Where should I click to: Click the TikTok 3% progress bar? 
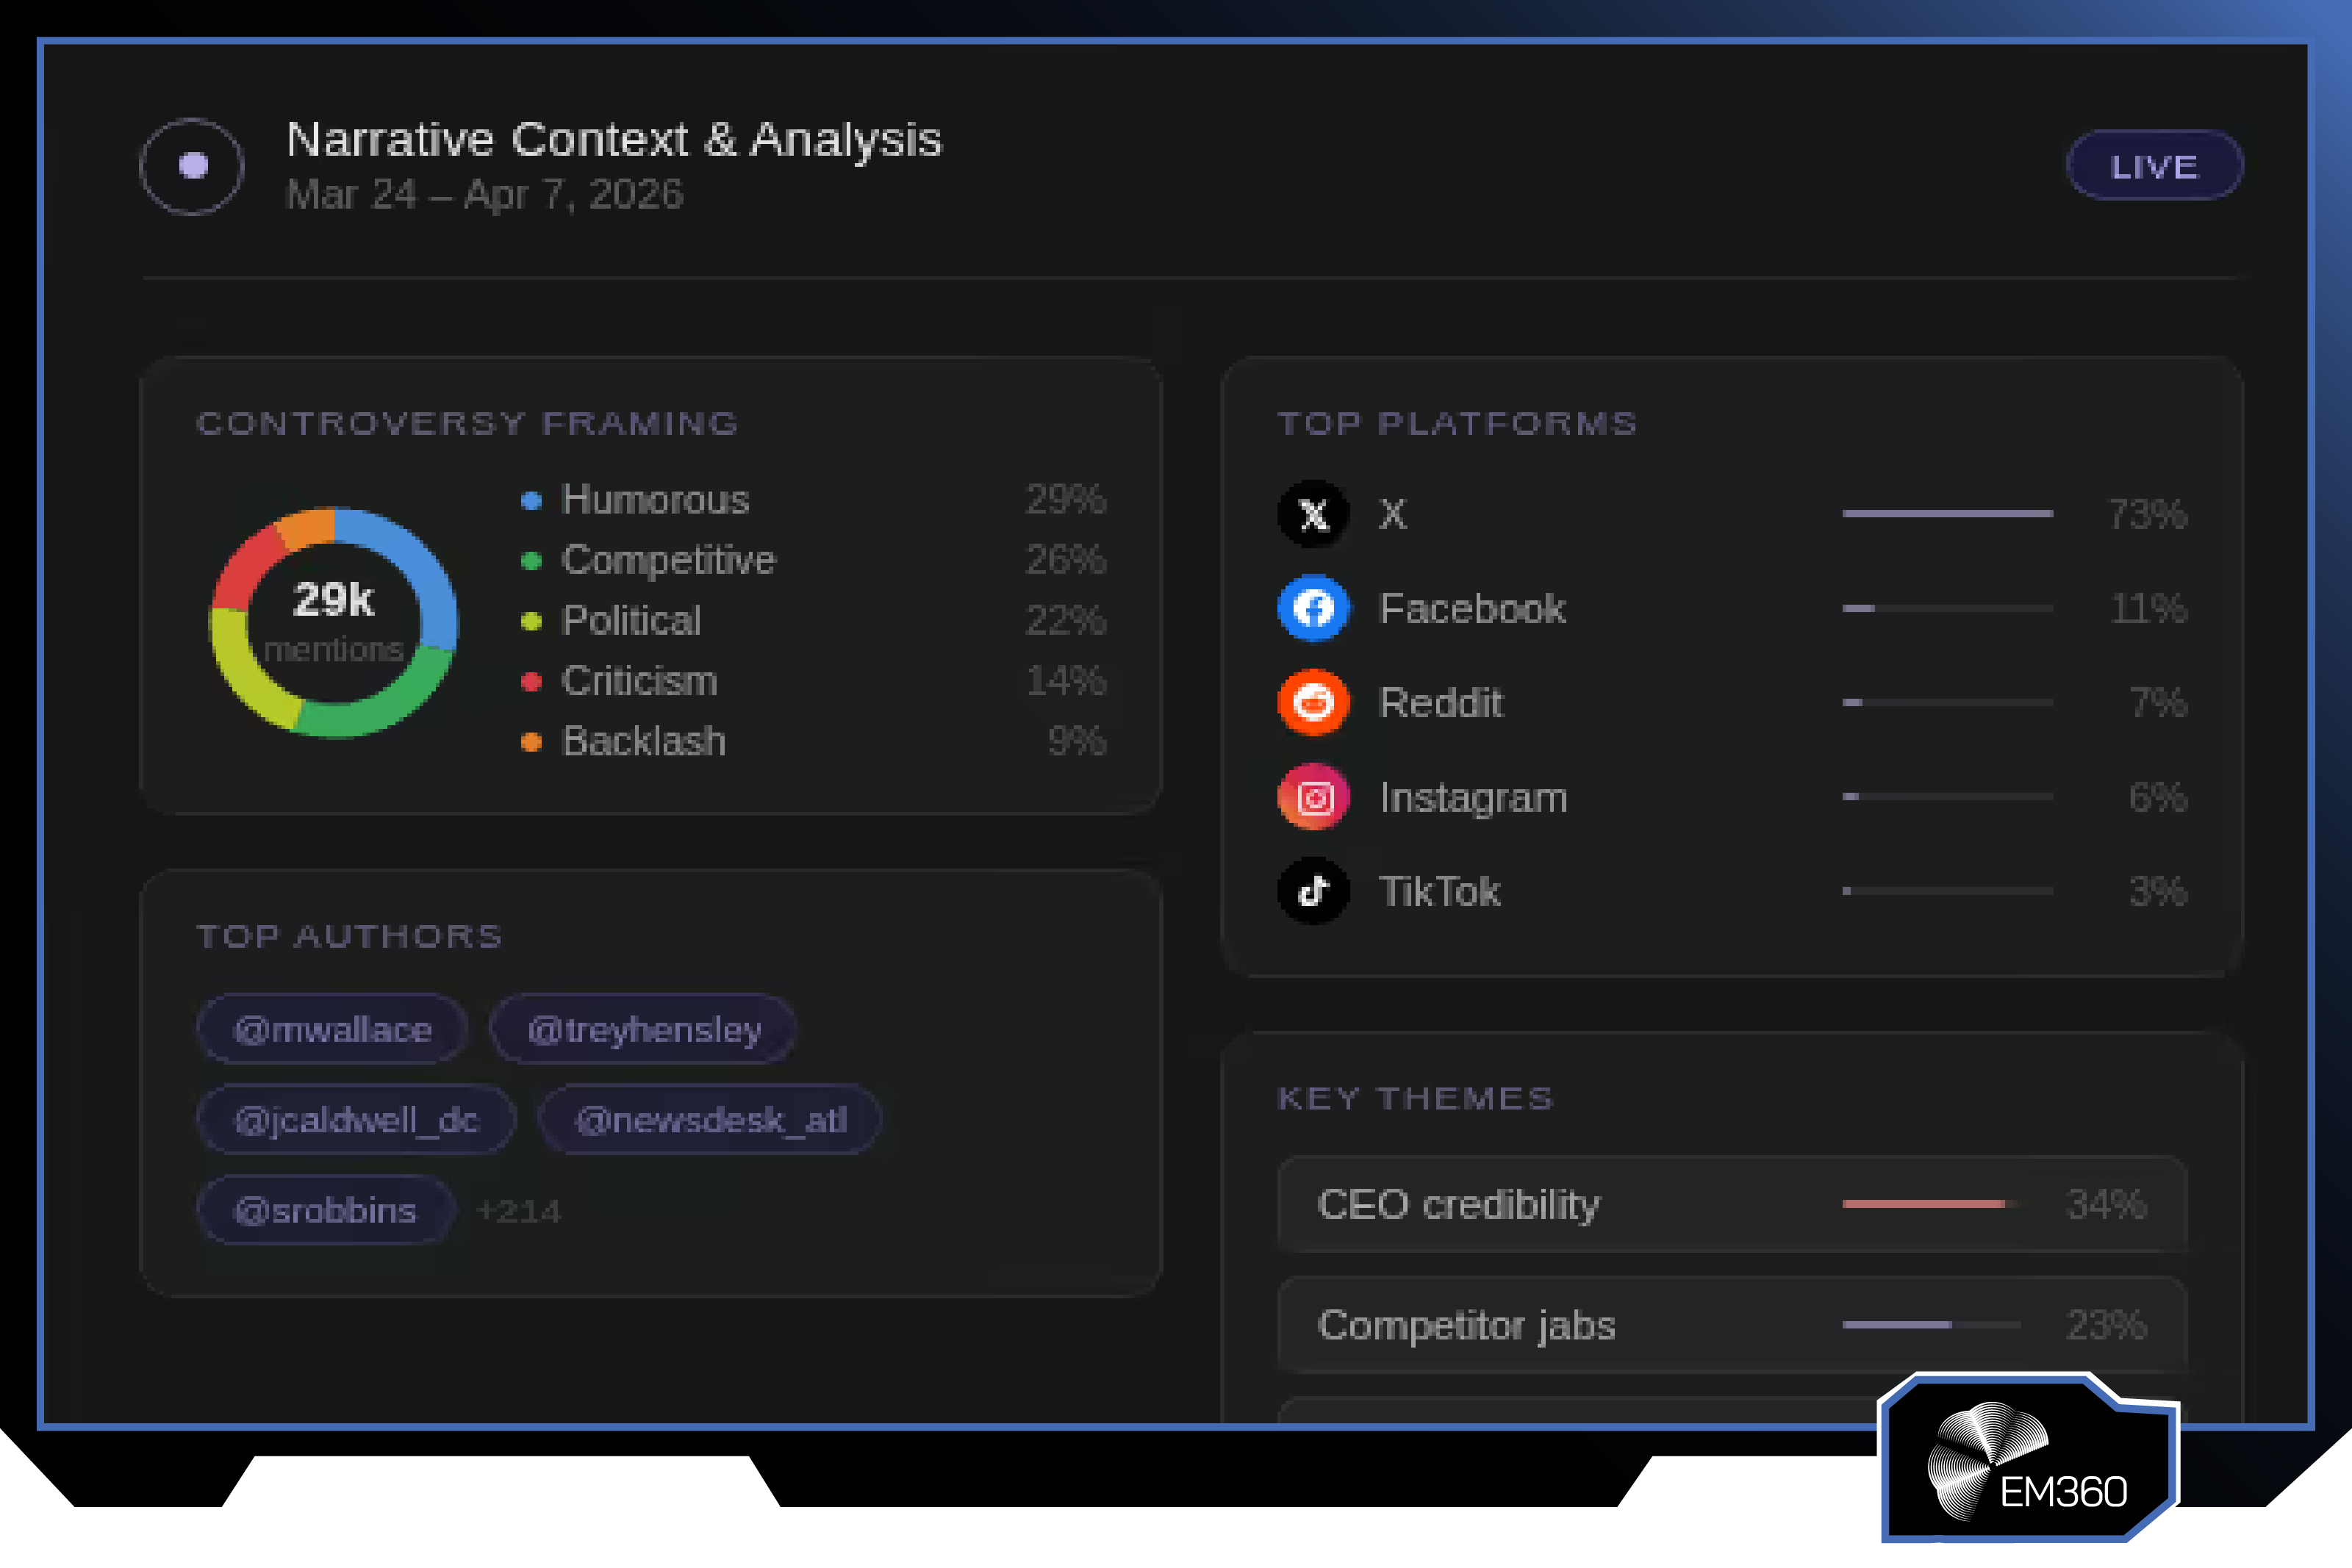click(1947, 891)
